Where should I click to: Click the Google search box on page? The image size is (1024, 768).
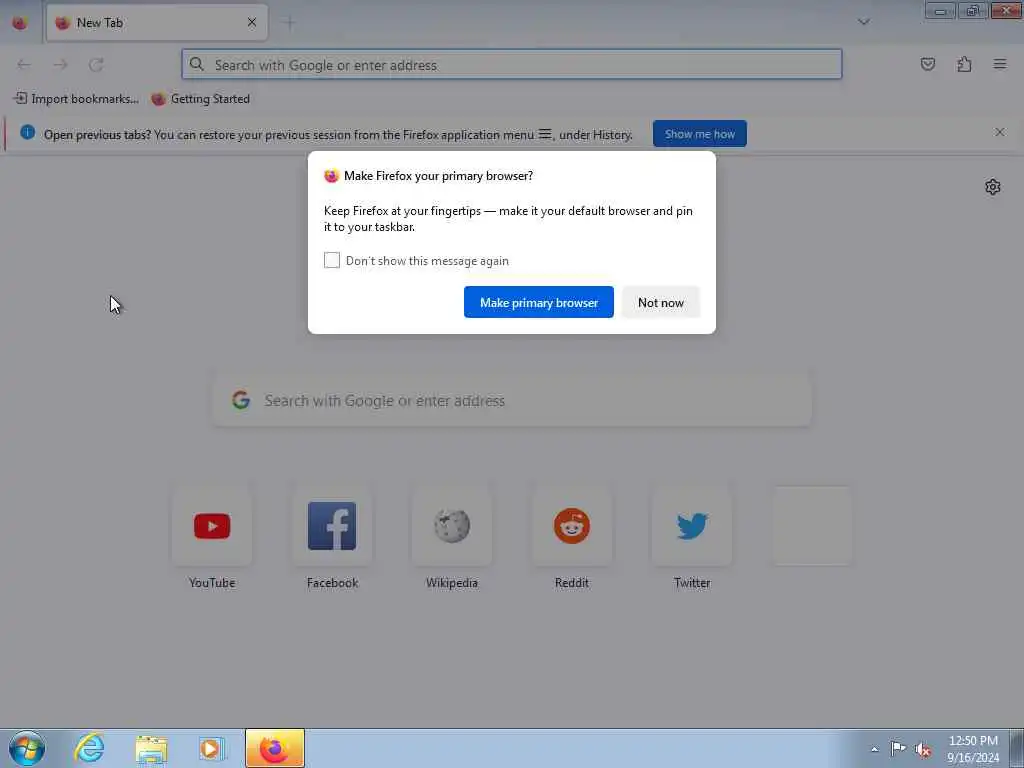pos(512,400)
